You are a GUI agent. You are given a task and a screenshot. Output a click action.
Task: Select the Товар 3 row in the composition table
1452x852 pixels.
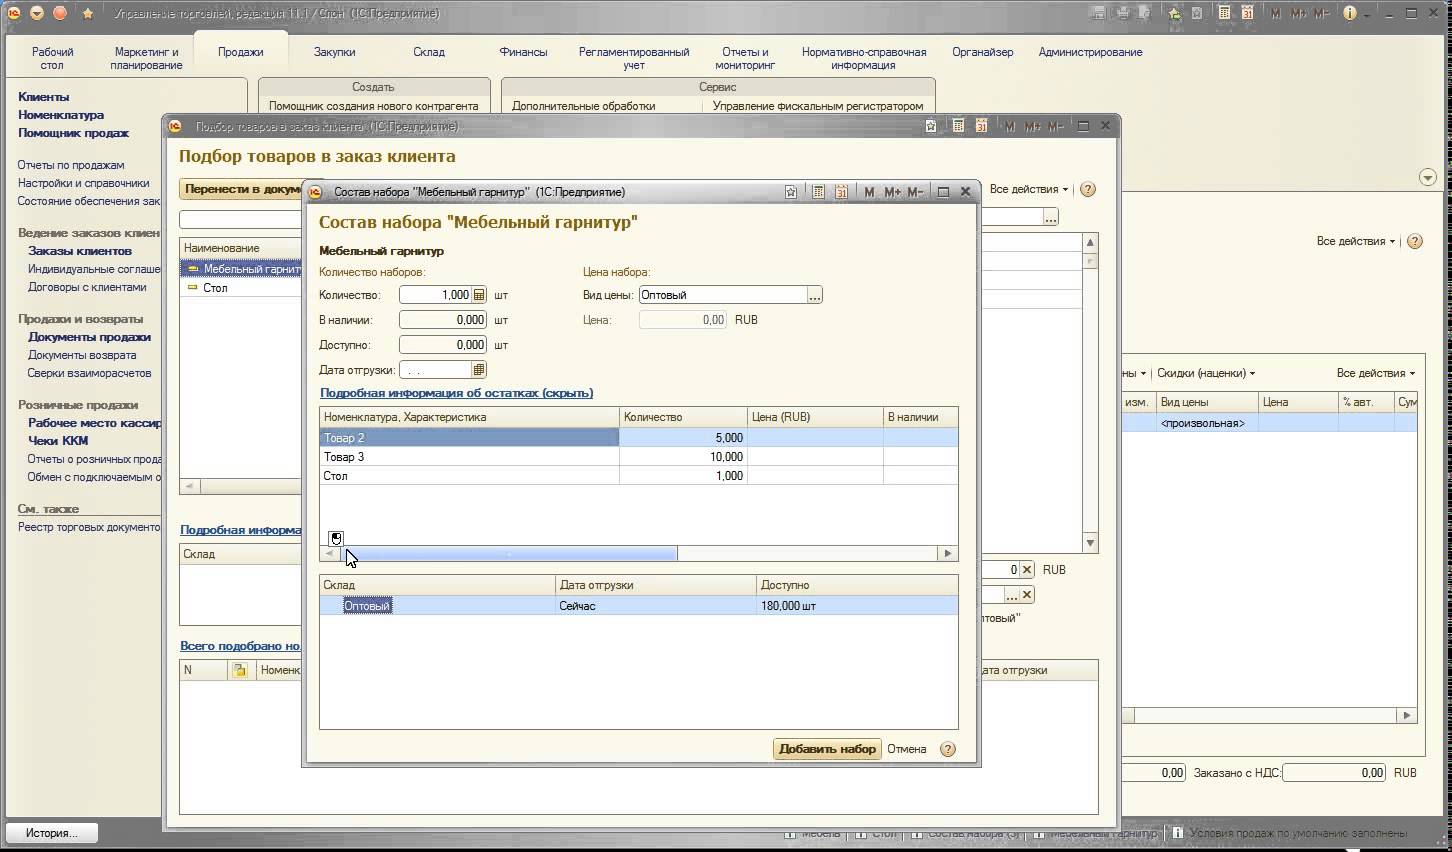pos(638,457)
